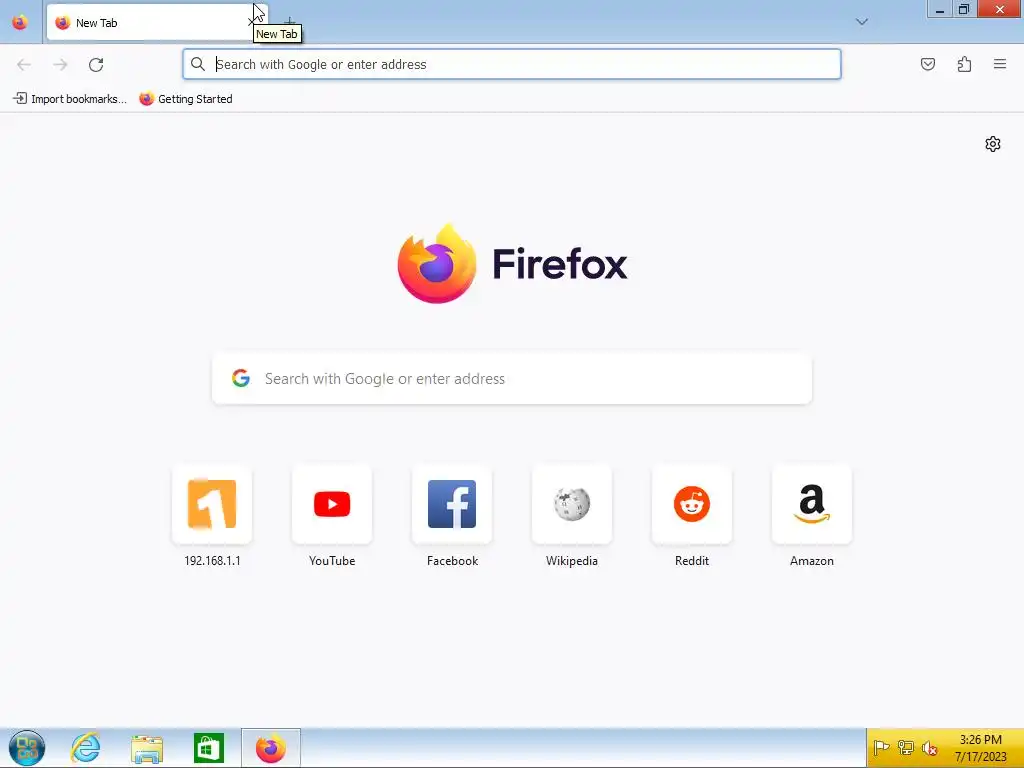Screen dimensions: 1024x768
Task: Select the New Tab tab
Action: 157,23
